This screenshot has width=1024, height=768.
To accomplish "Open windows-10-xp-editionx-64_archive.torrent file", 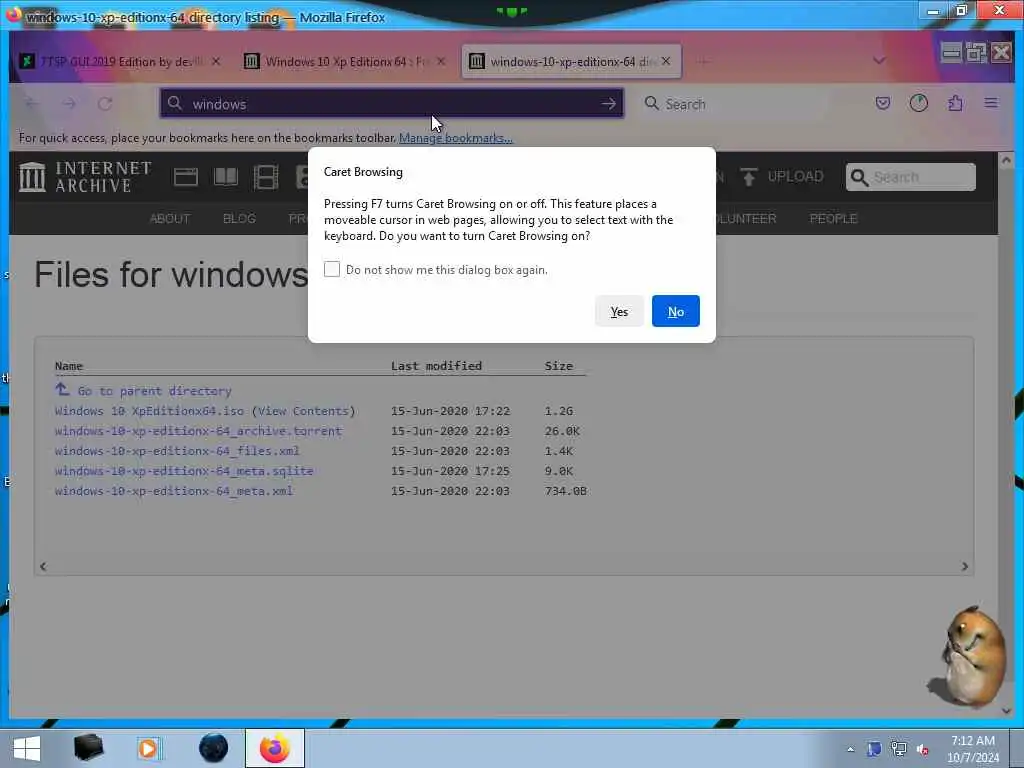I will pos(198,431).
